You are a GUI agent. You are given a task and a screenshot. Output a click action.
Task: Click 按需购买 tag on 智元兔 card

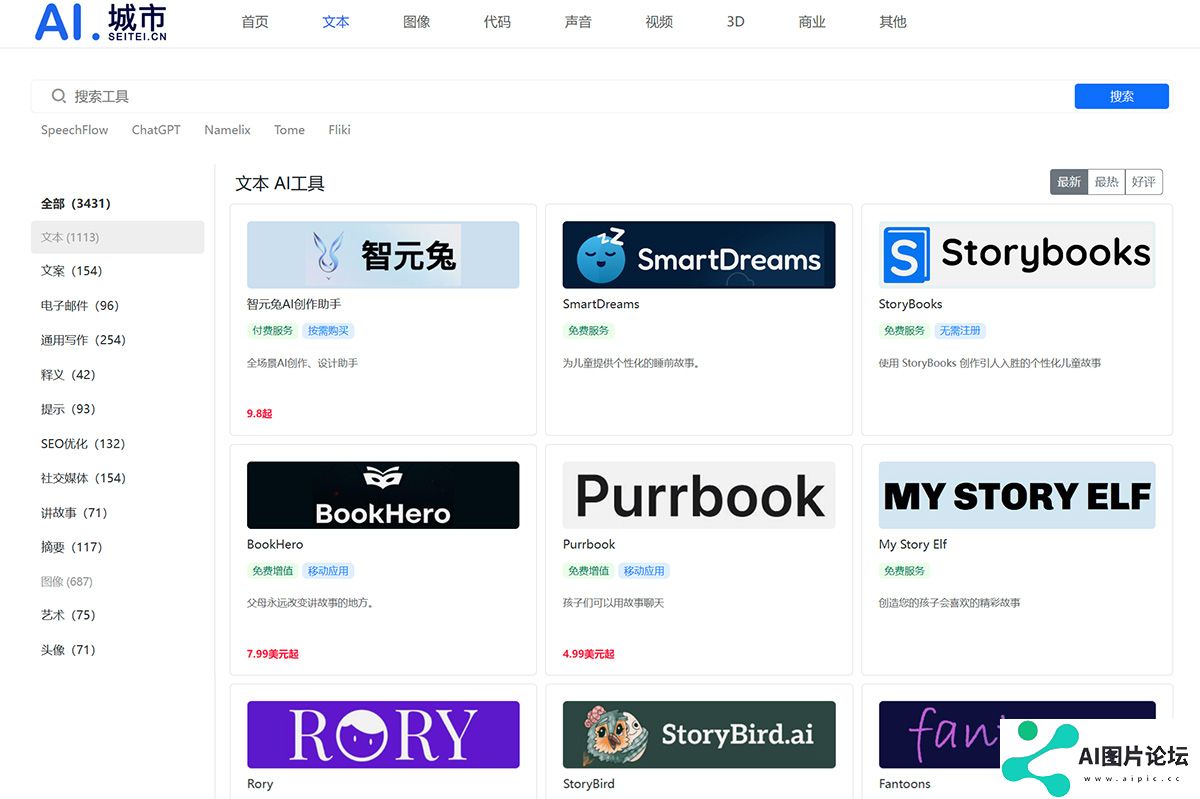pos(328,331)
